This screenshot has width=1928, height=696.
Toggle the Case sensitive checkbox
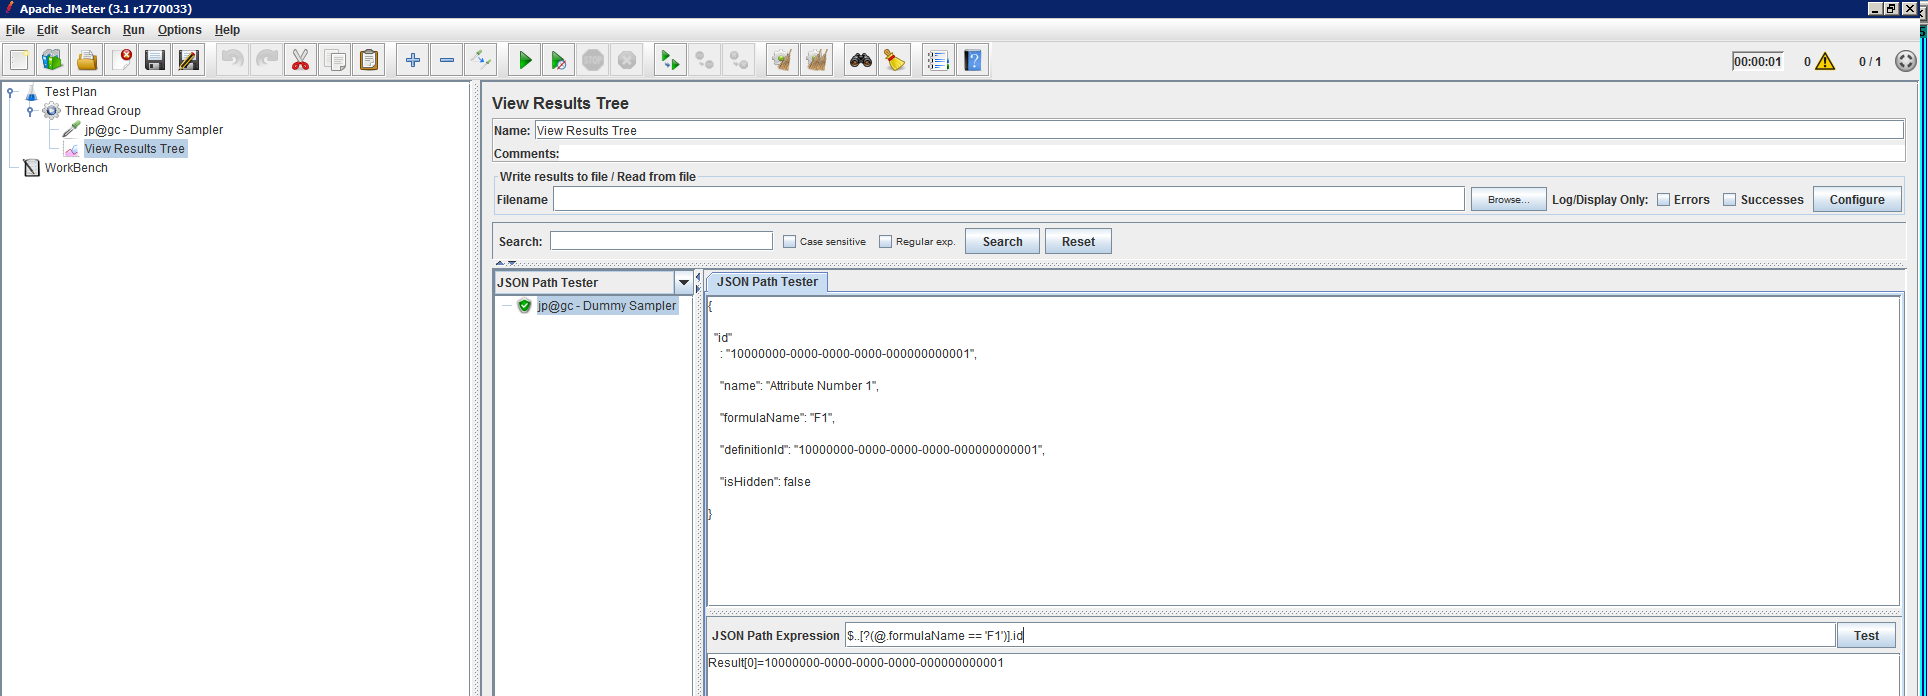point(790,241)
